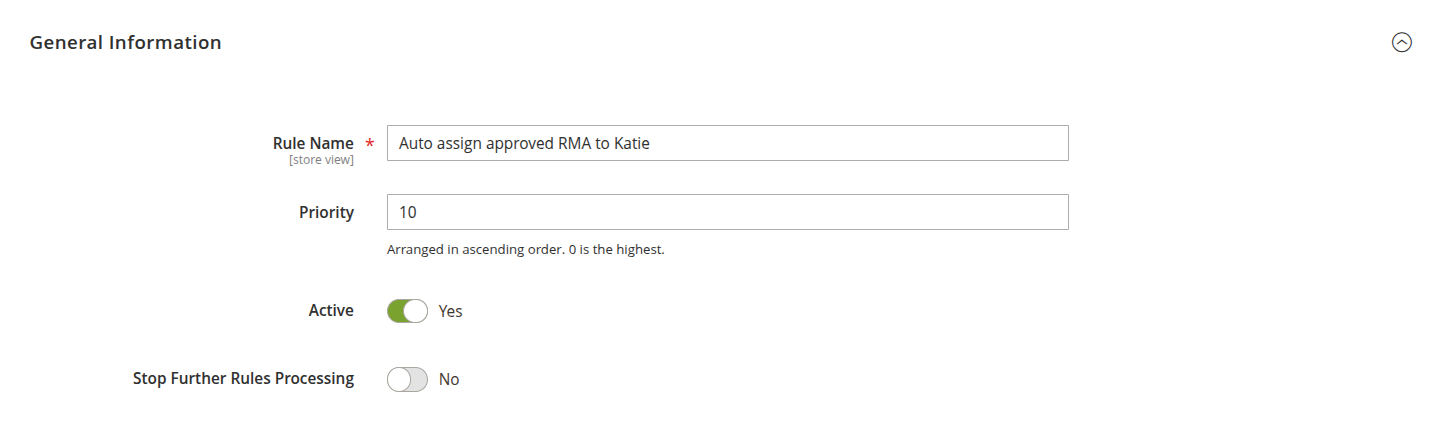The image size is (1443, 427).
Task: Place cursor after value 10 in Priority
Action: [418, 212]
